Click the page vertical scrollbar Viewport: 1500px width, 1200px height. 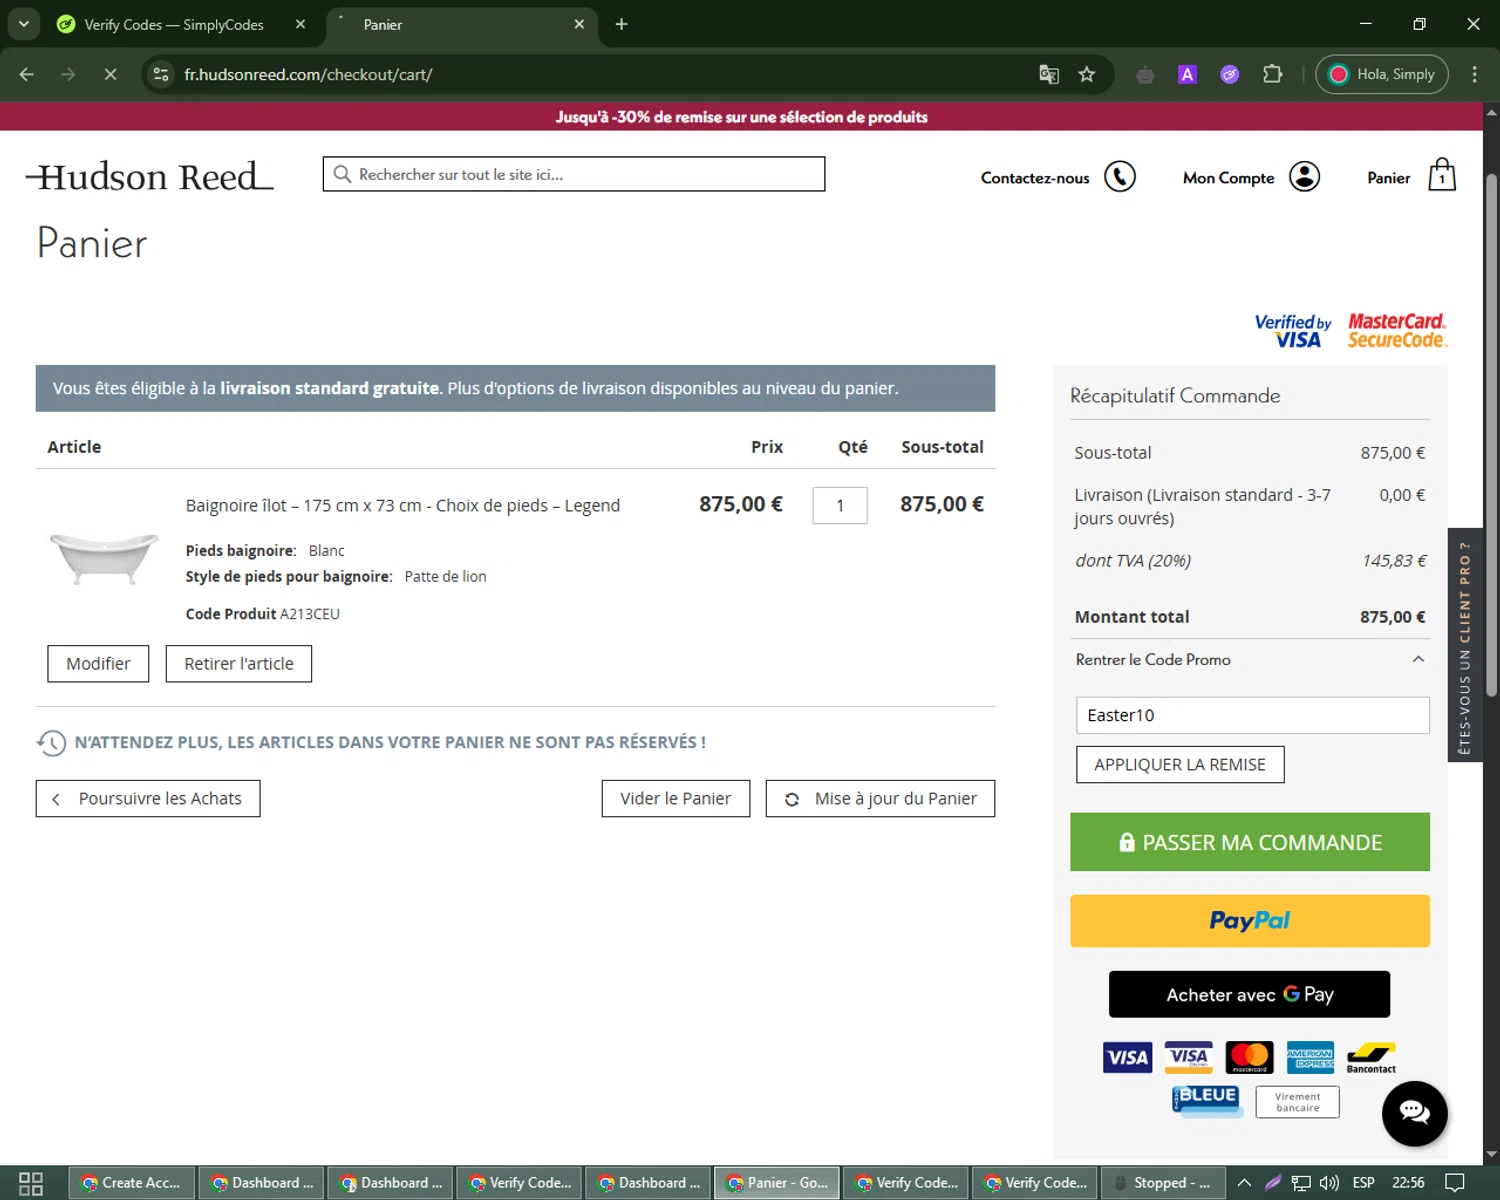(1491, 435)
